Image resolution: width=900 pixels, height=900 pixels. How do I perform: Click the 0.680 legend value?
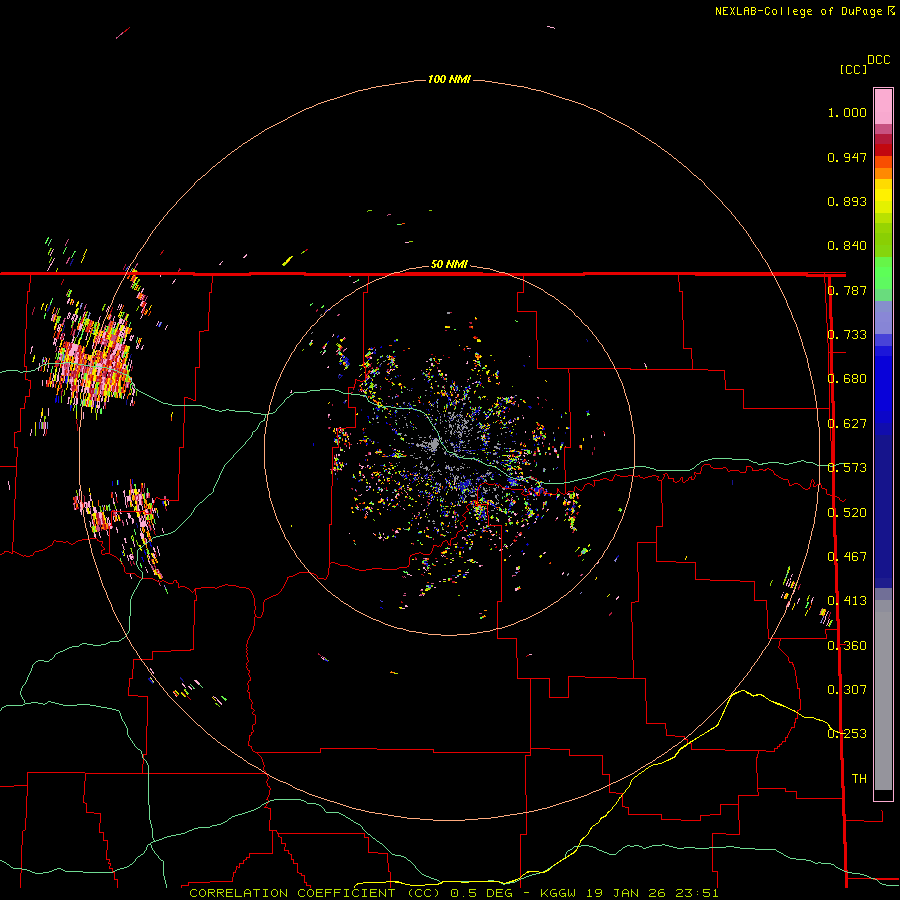point(847,379)
